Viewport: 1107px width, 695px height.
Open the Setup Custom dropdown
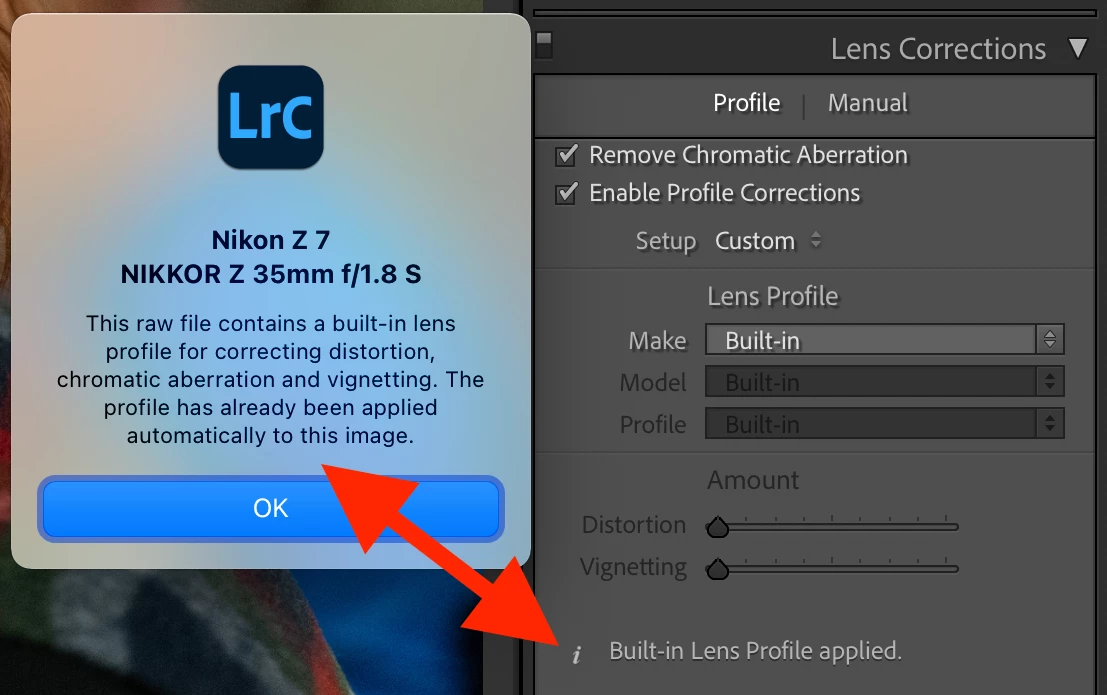point(768,241)
